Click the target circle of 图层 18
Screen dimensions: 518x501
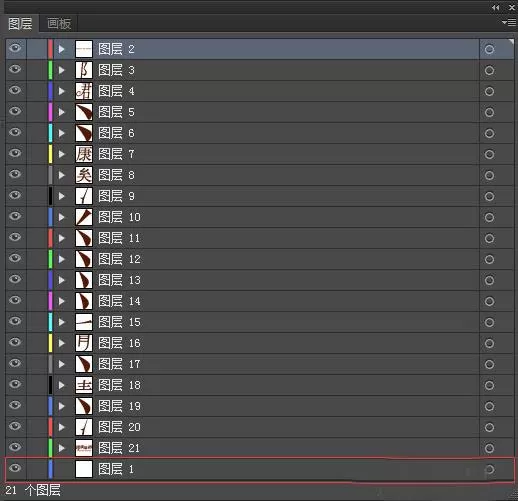tap(489, 385)
